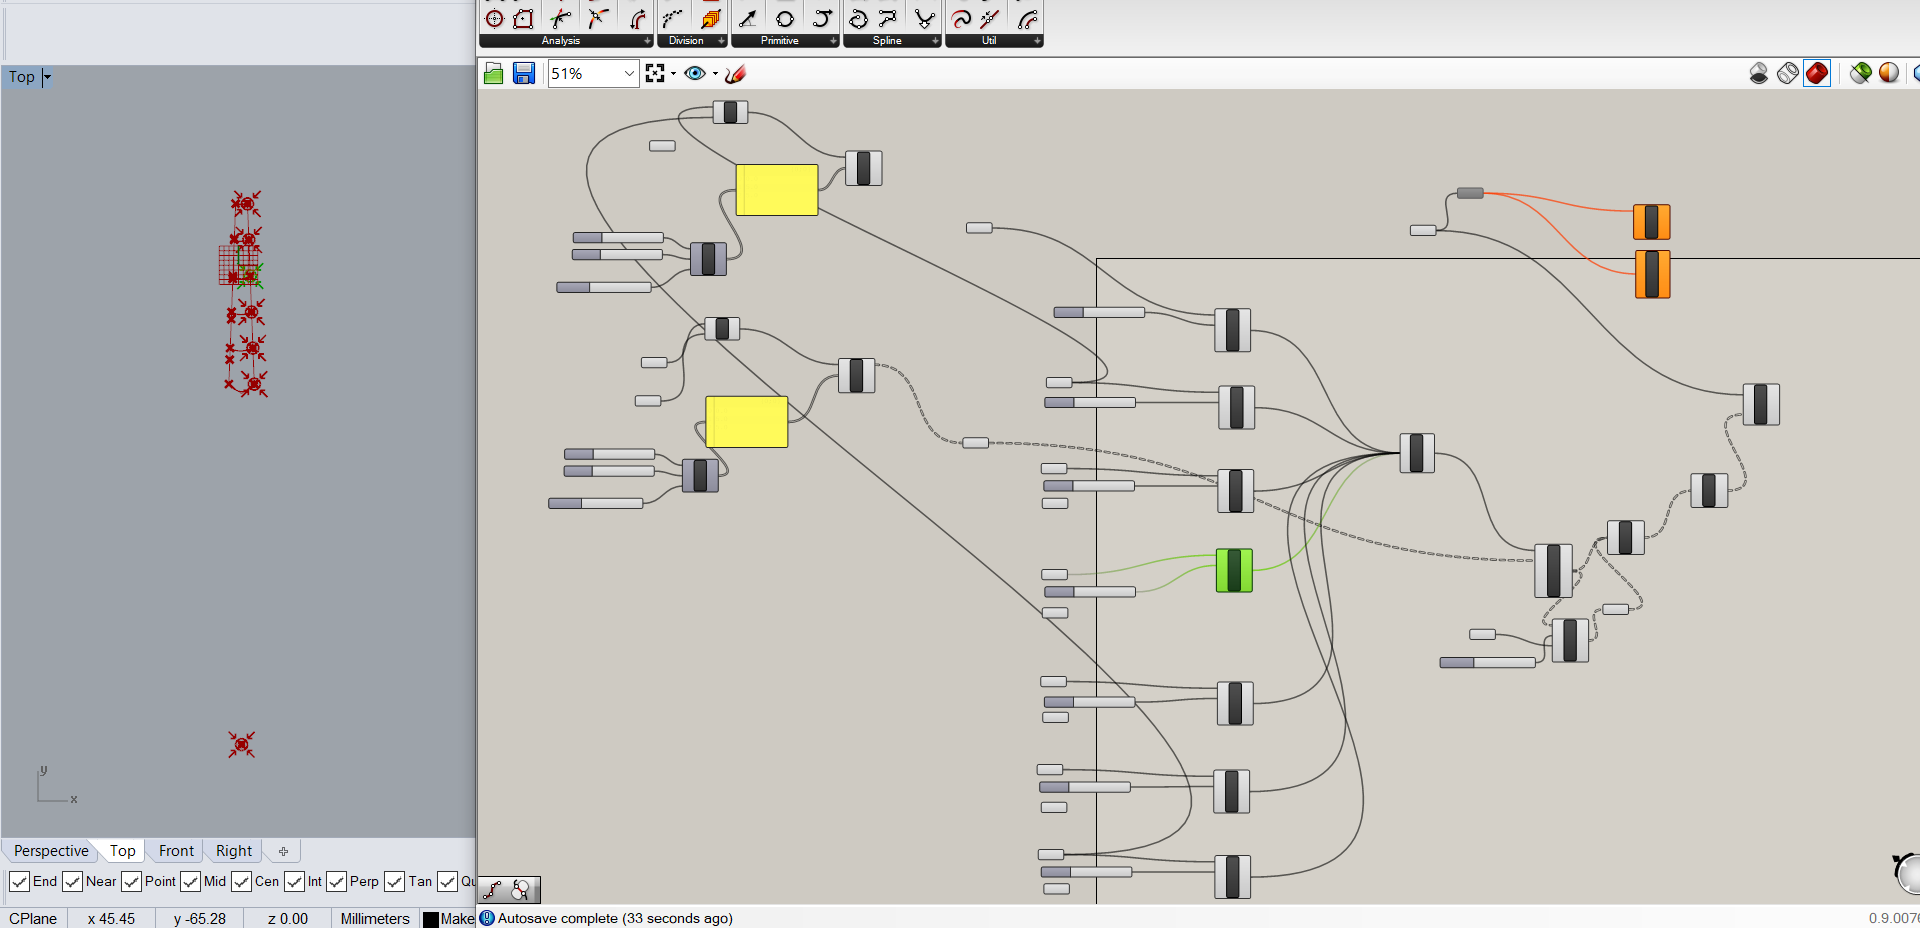Click the orange-white sphere preview settings icon
The image size is (1920, 928).
pyautogui.click(x=1889, y=73)
